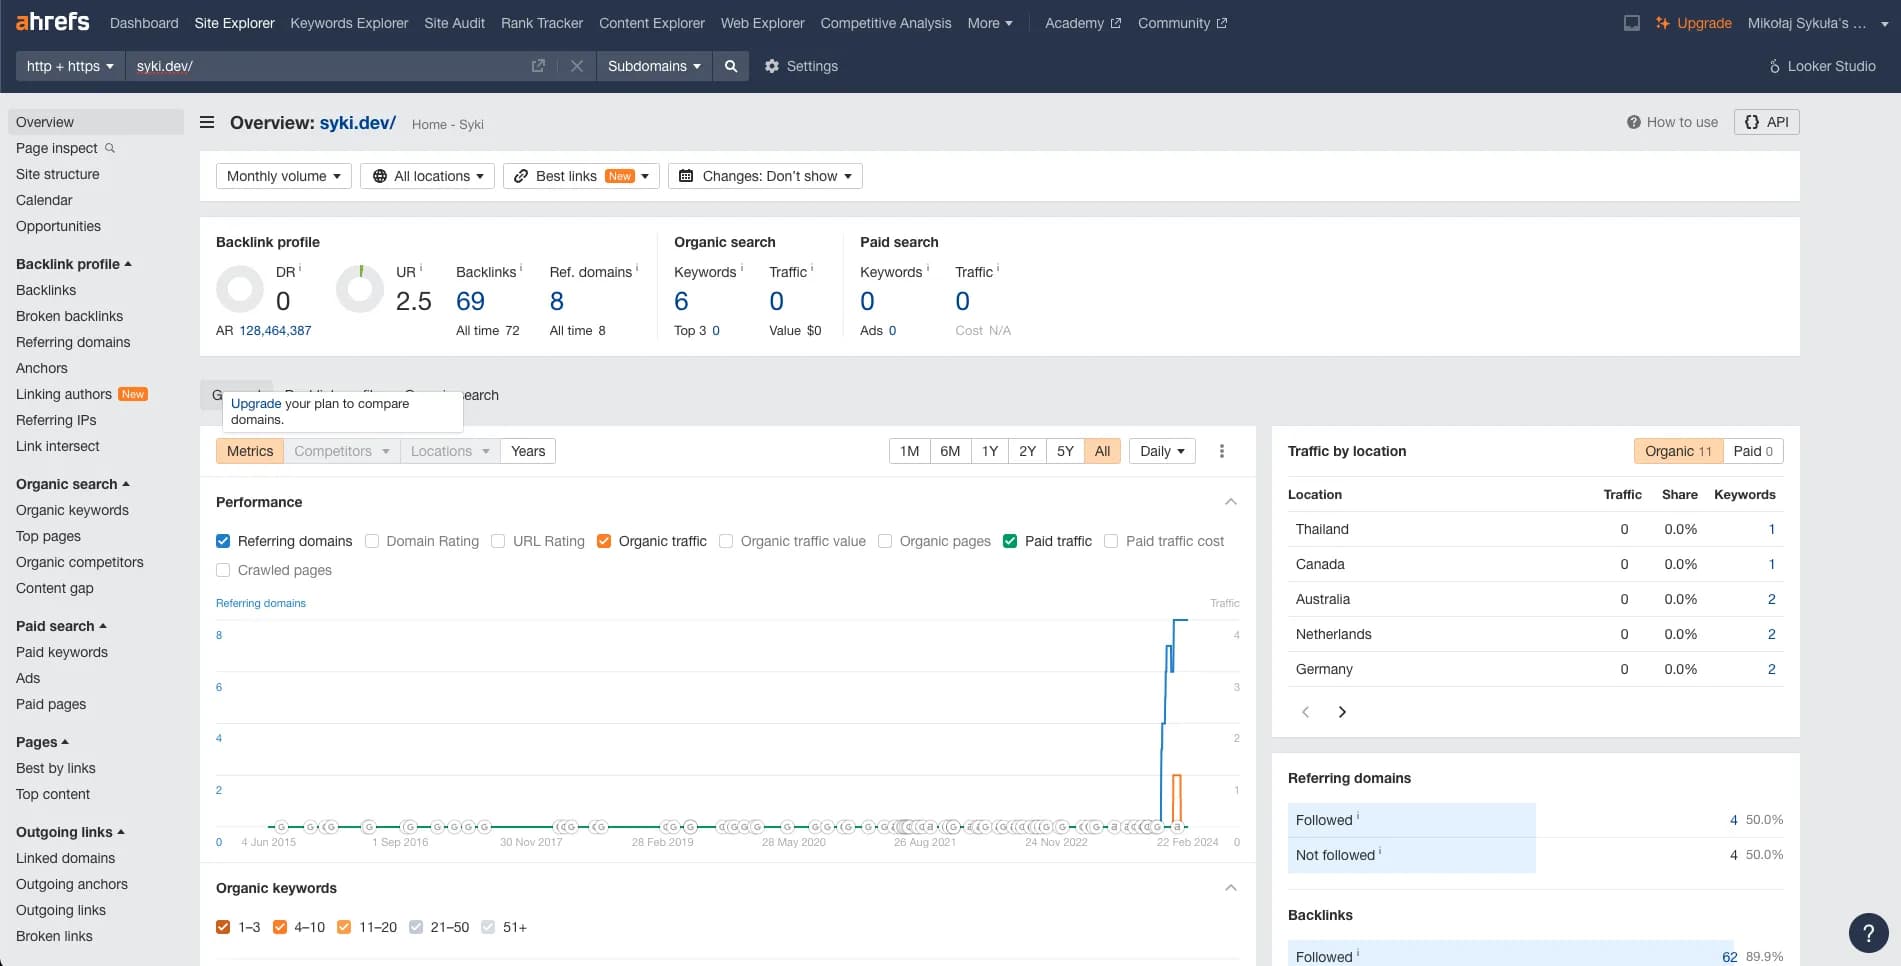Click the Ref. domains info icon
1901x966 pixels.
coord(637,268)
